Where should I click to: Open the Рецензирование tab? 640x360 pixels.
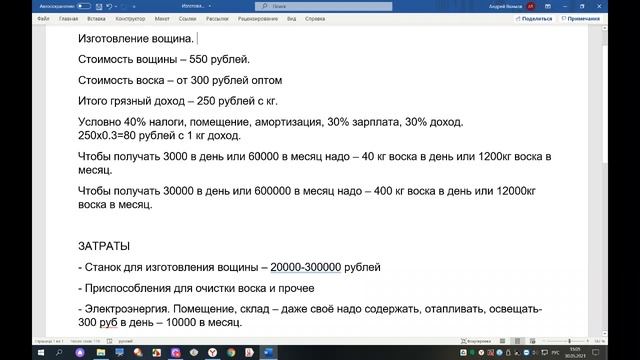(258, 19)
